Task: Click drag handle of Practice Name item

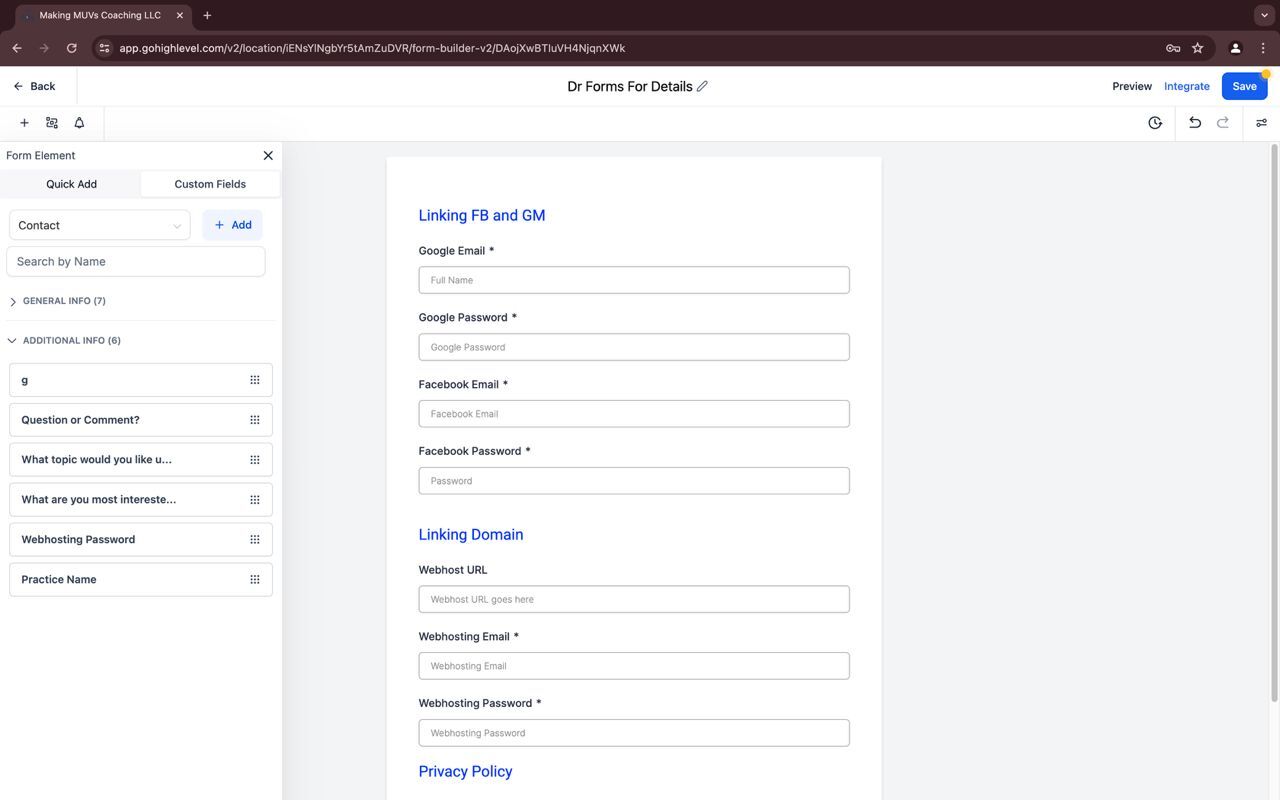Action: click(255, 580)
